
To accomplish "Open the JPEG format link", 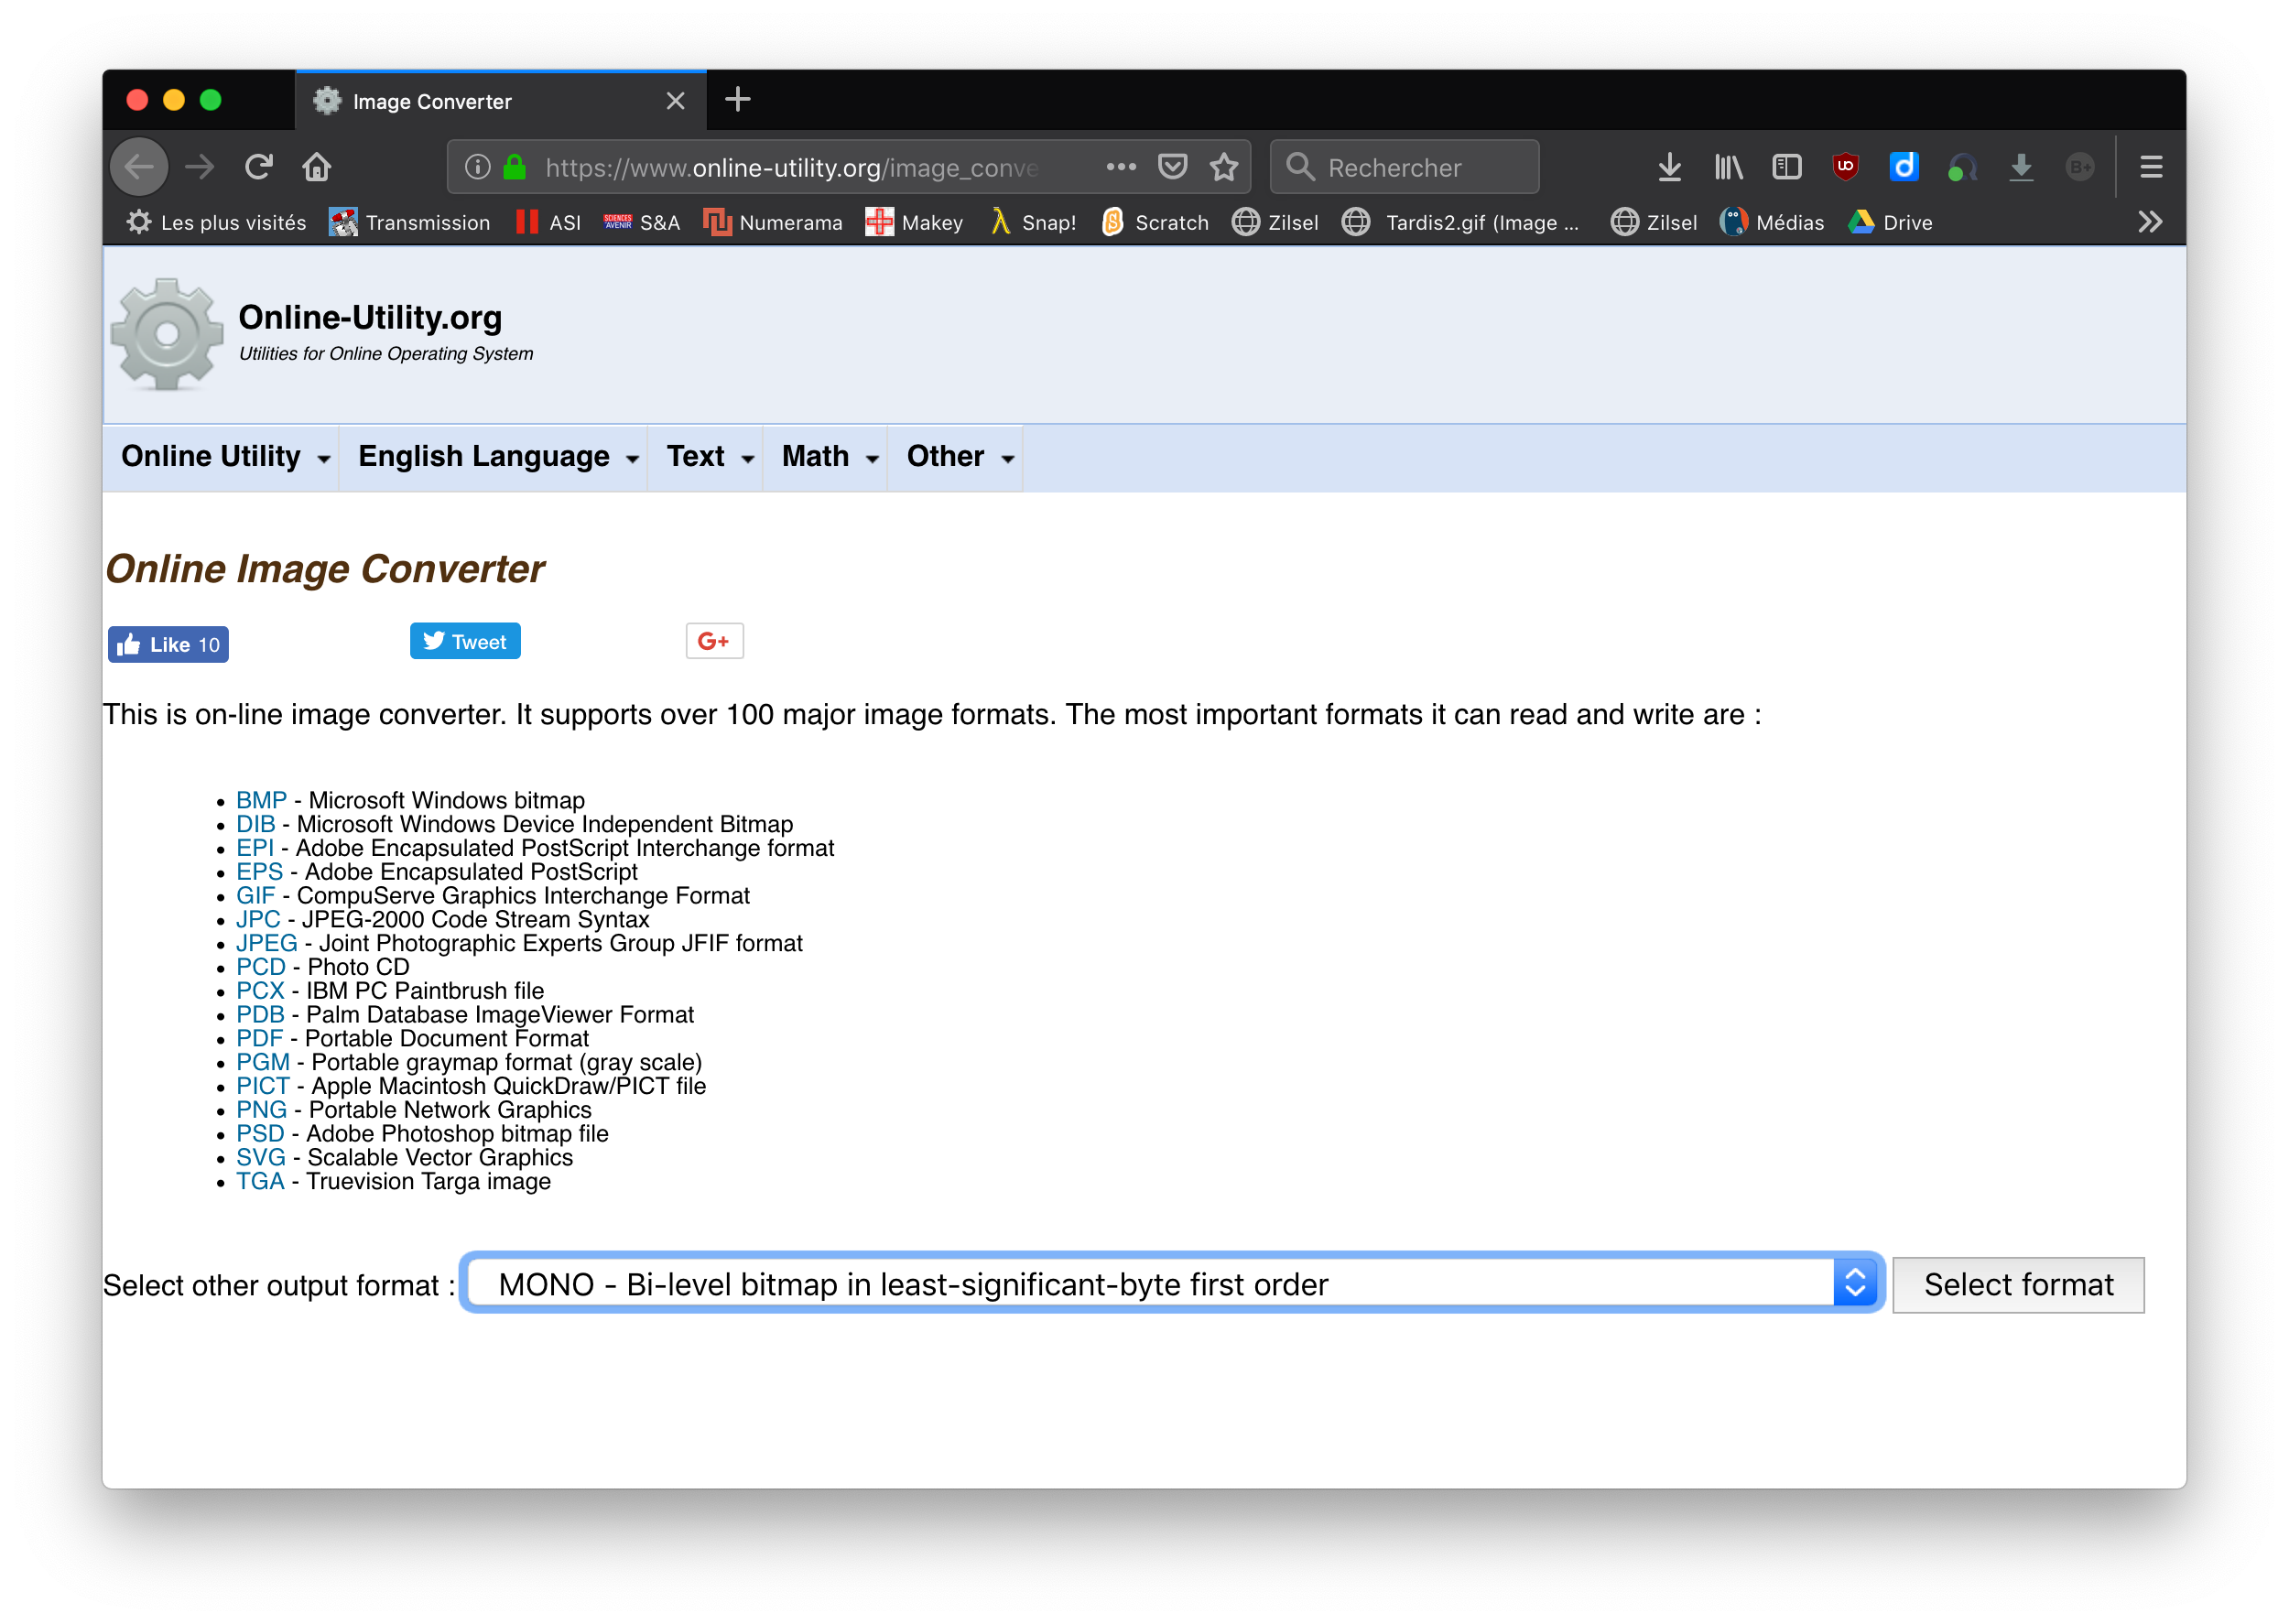I will (x=267, y=943).
